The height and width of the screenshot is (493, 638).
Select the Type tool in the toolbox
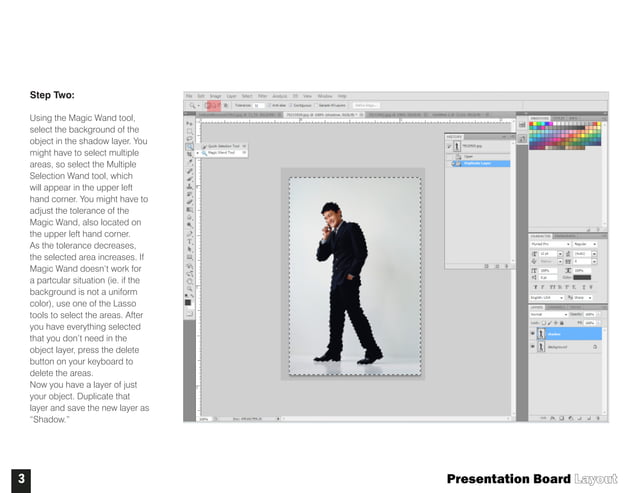pos(189,242)
